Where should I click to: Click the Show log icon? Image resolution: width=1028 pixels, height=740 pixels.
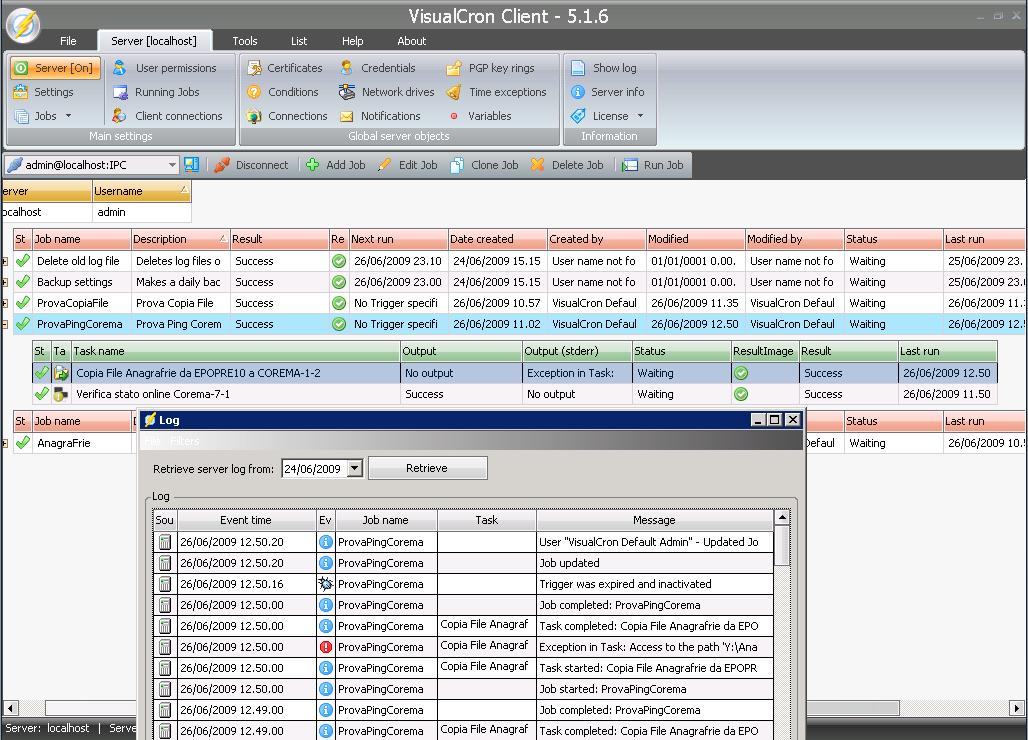point(578,68)
